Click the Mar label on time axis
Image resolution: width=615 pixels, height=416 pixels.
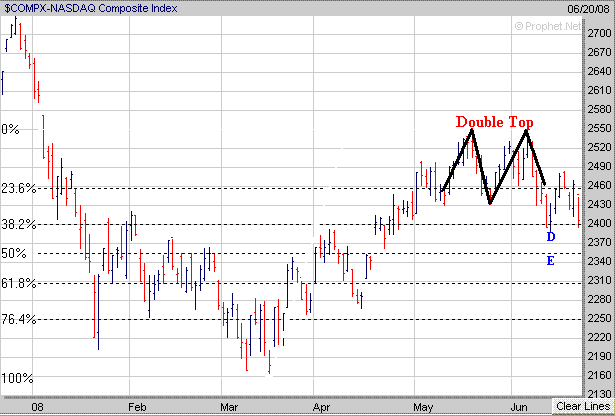coord(229,407)
